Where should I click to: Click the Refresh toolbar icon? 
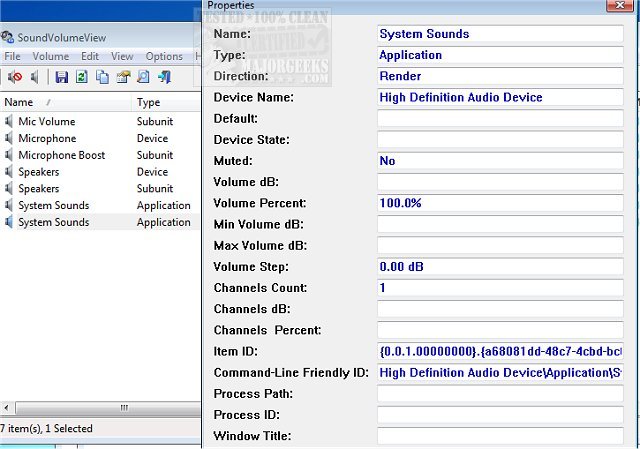tap(82, 77)
